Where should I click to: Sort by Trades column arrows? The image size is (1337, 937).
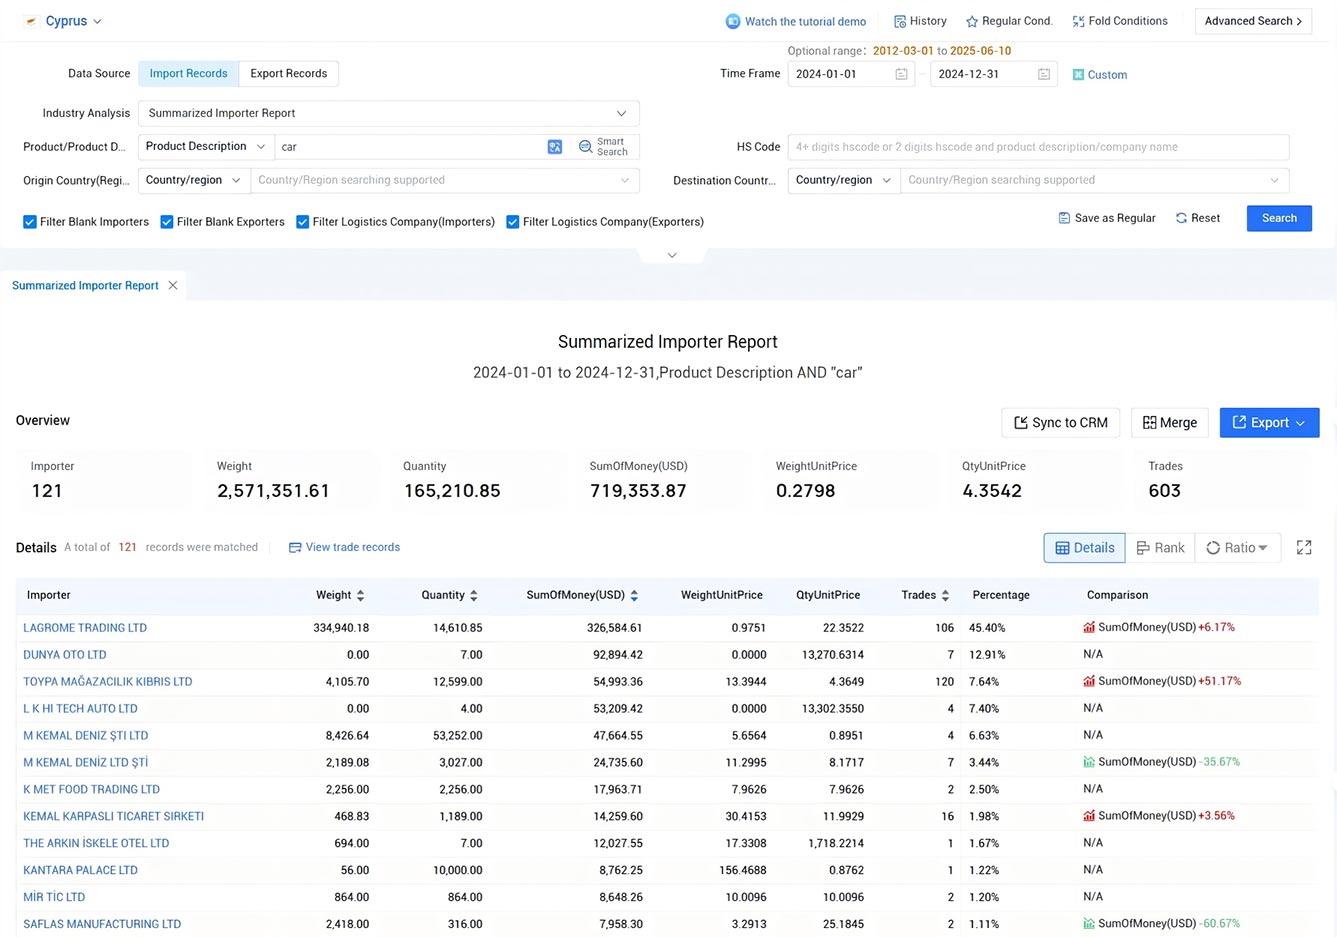click(x=945, y=595)
